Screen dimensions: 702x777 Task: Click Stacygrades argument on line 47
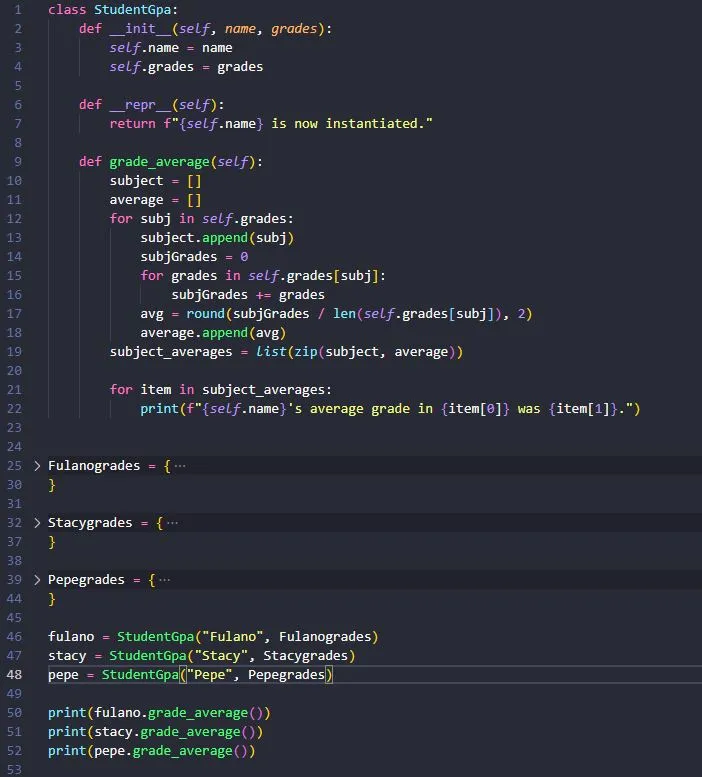click(x=306, y=656)
